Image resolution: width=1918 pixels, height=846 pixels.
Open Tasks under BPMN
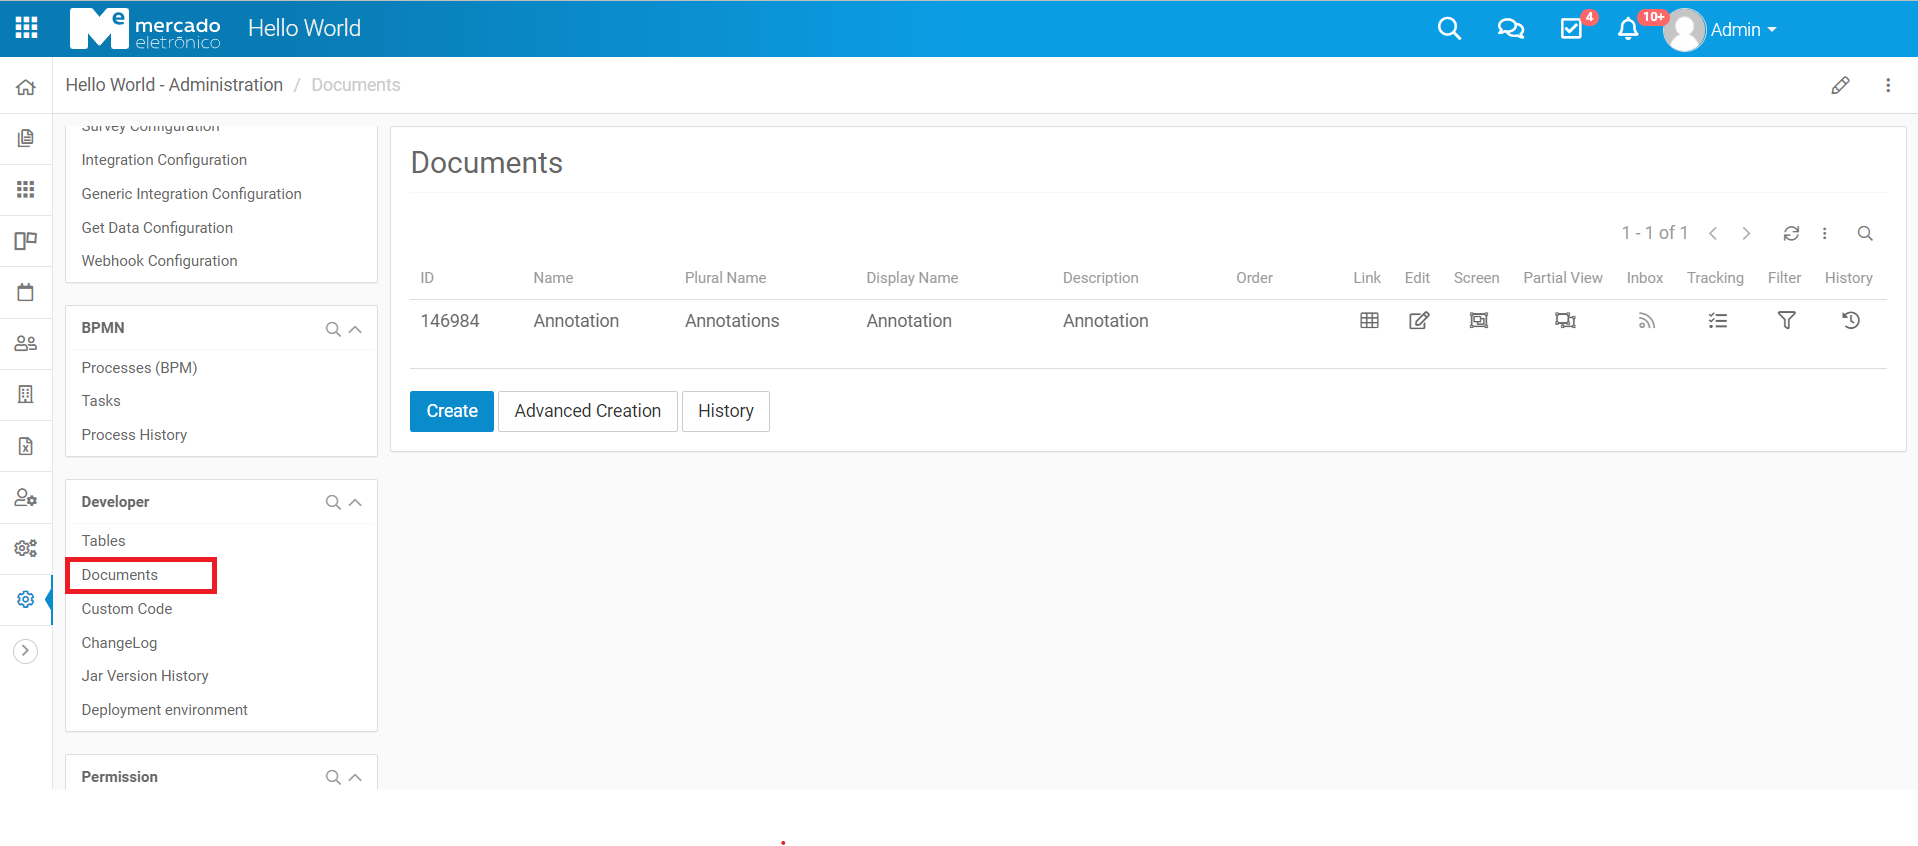(101, 401)
